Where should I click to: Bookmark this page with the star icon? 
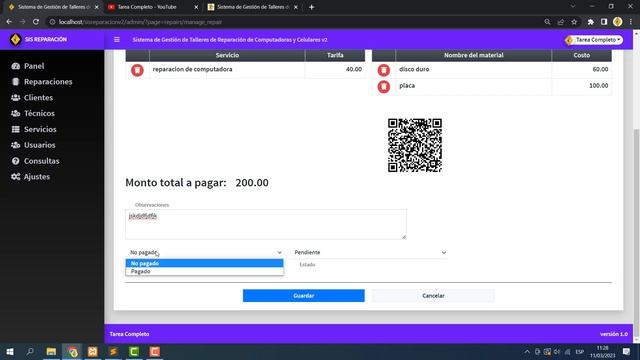(x=574, y=22)
